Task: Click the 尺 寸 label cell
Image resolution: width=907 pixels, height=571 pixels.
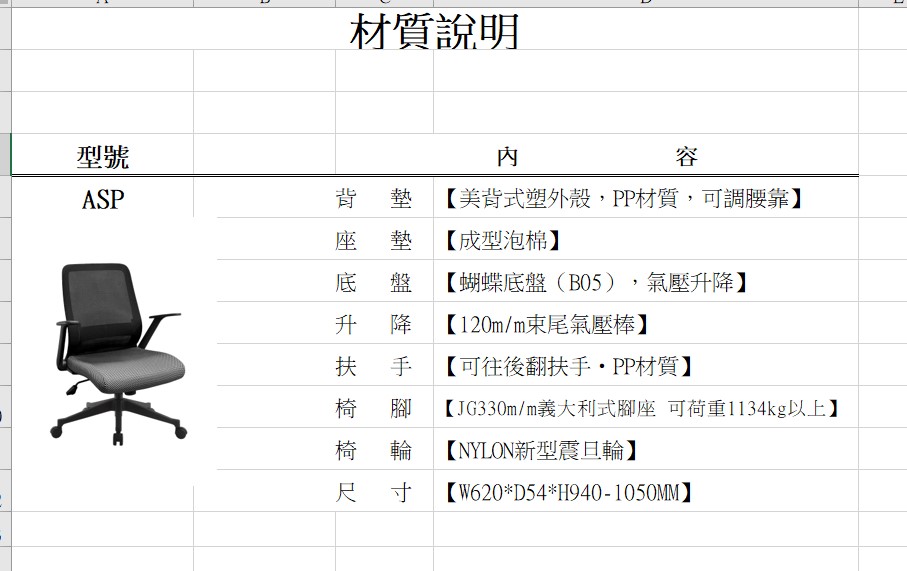Action: (384, 491)
